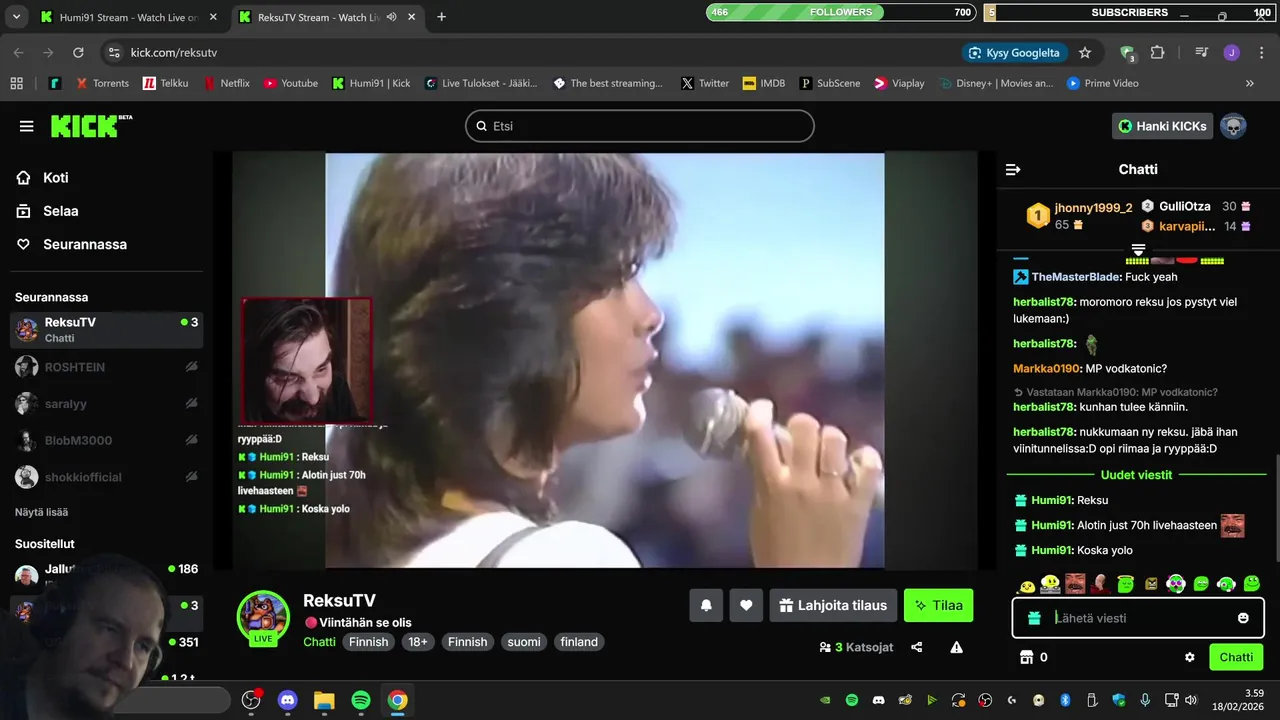This screenshot has height=720, width=1280.
Task: Open Spotify in taskbar
Action: tap(361, 701)
